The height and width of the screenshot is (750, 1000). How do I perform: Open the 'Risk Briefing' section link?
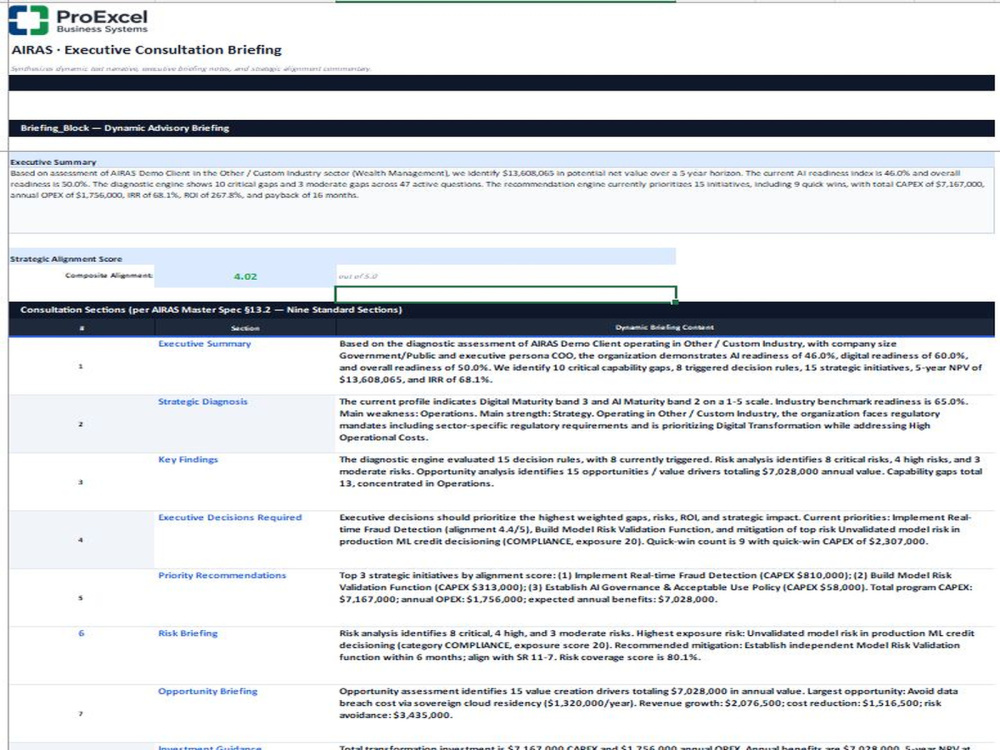[x=188, y=633]
